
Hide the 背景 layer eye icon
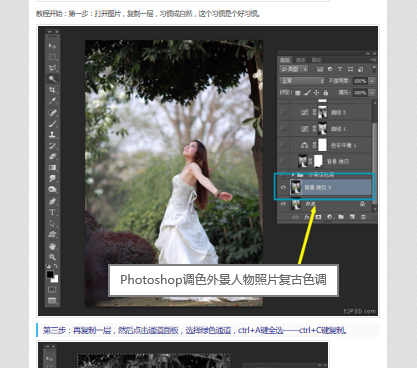click(283, 204)
